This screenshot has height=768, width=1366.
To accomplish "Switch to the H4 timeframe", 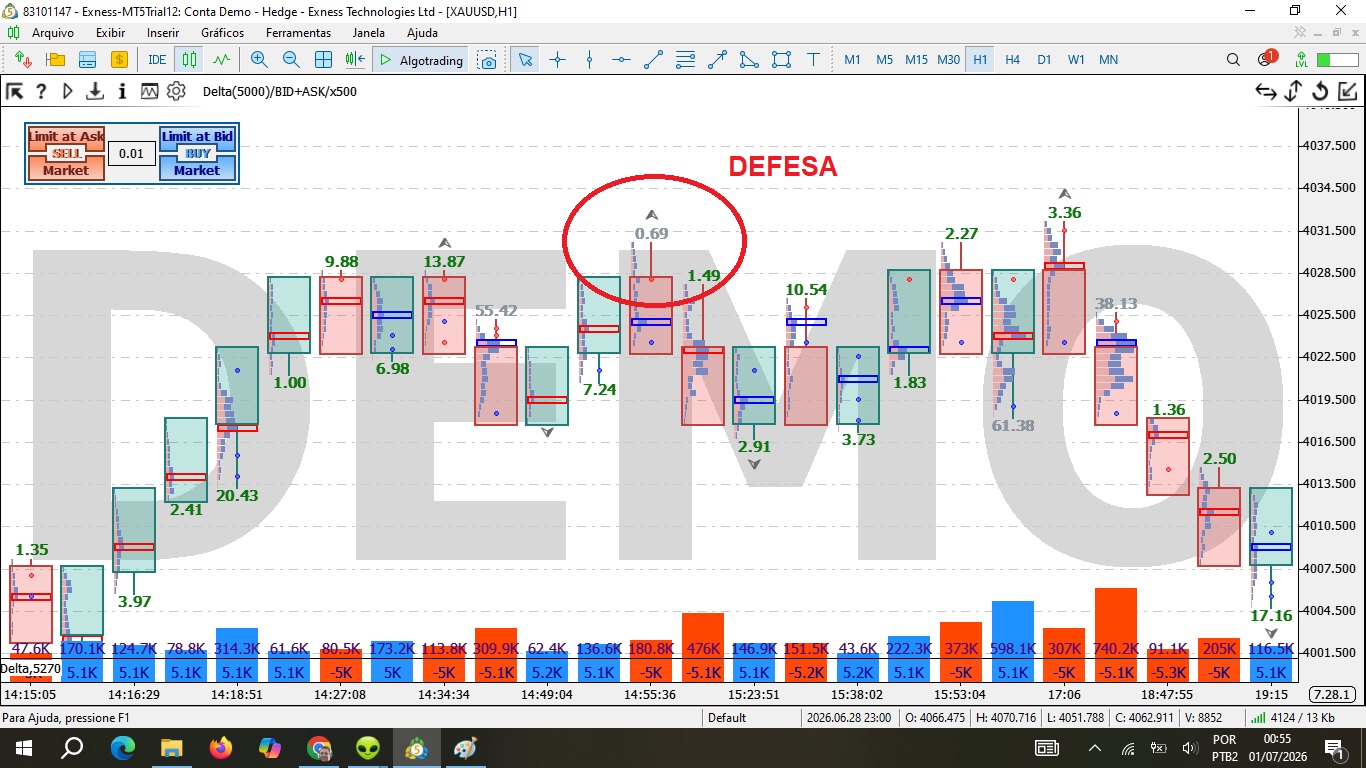I will tap(1012, 60).
